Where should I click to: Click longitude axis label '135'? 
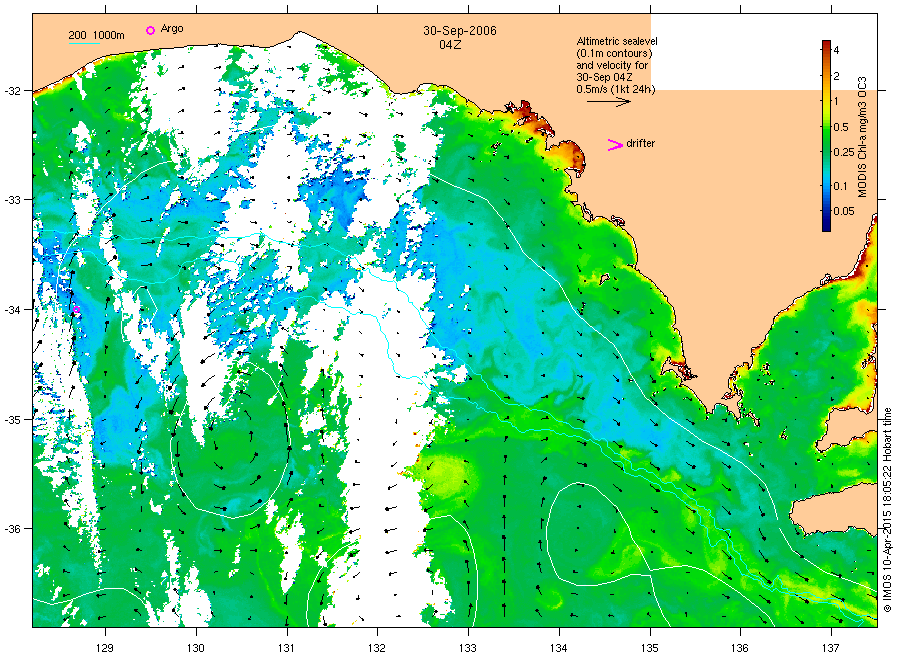(650, 648)
